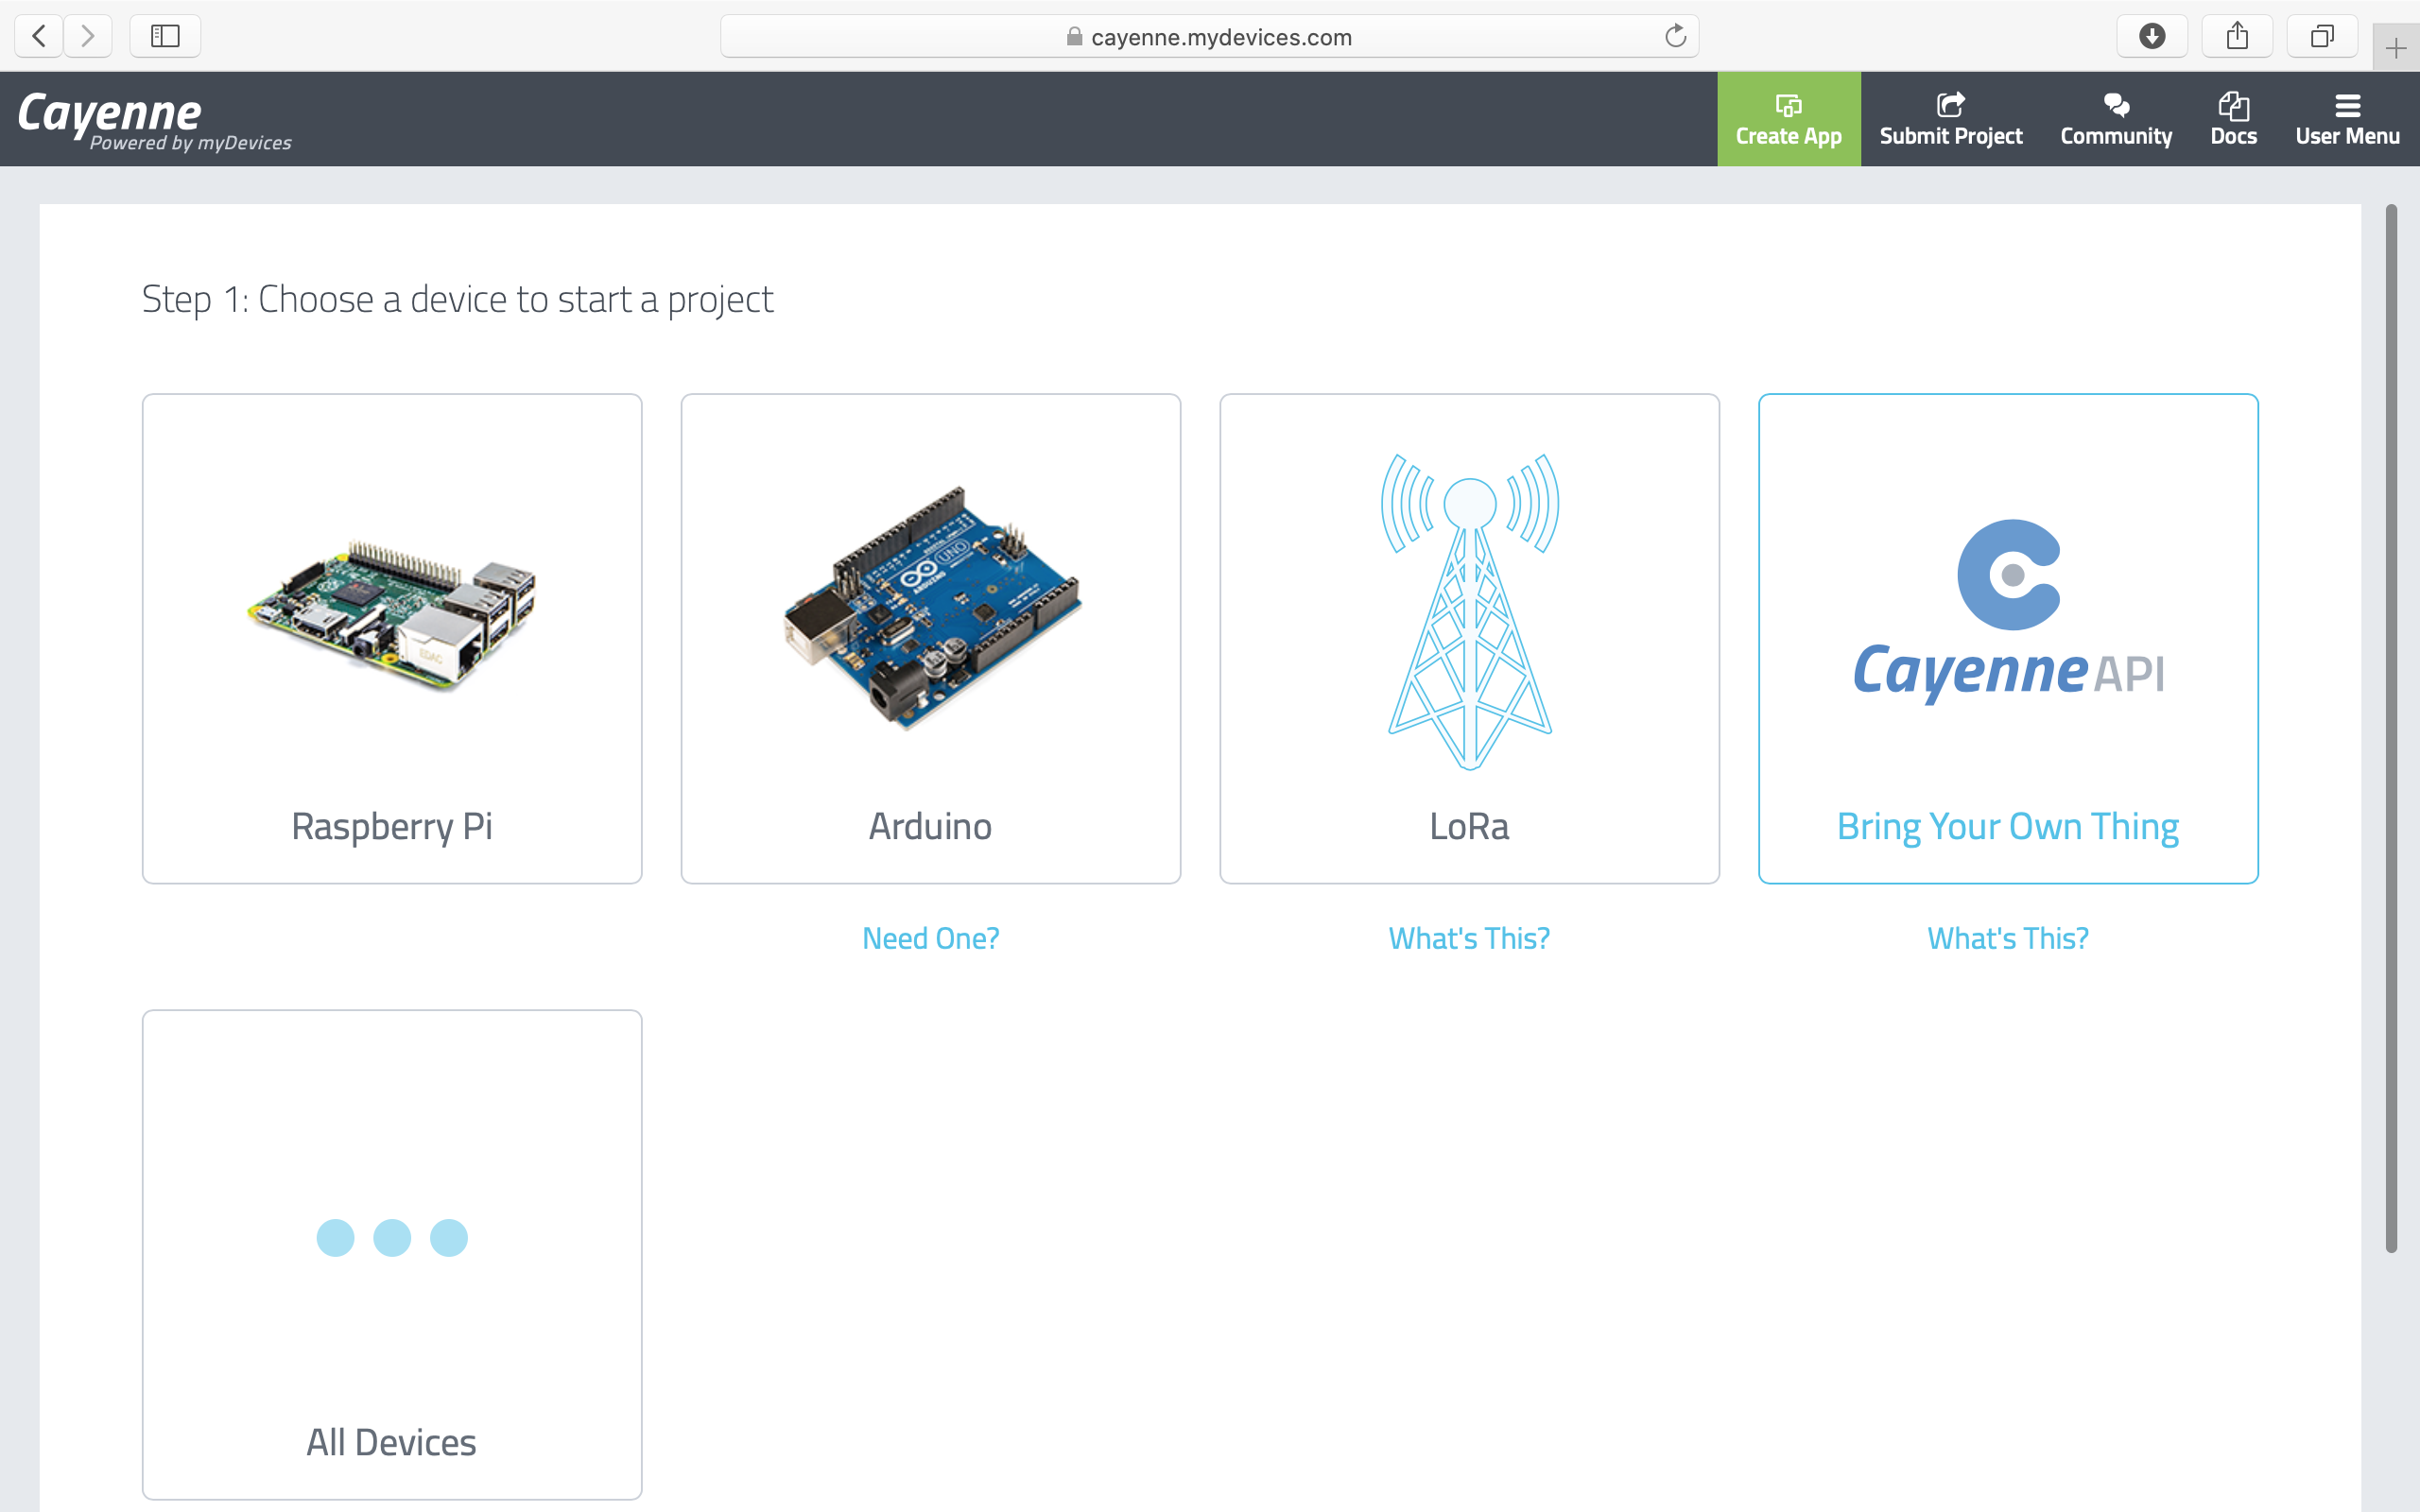Click the cayenne.mydevices.com address field
This screenshot has width=2420, height=1512.
[x=1220, y=37]
